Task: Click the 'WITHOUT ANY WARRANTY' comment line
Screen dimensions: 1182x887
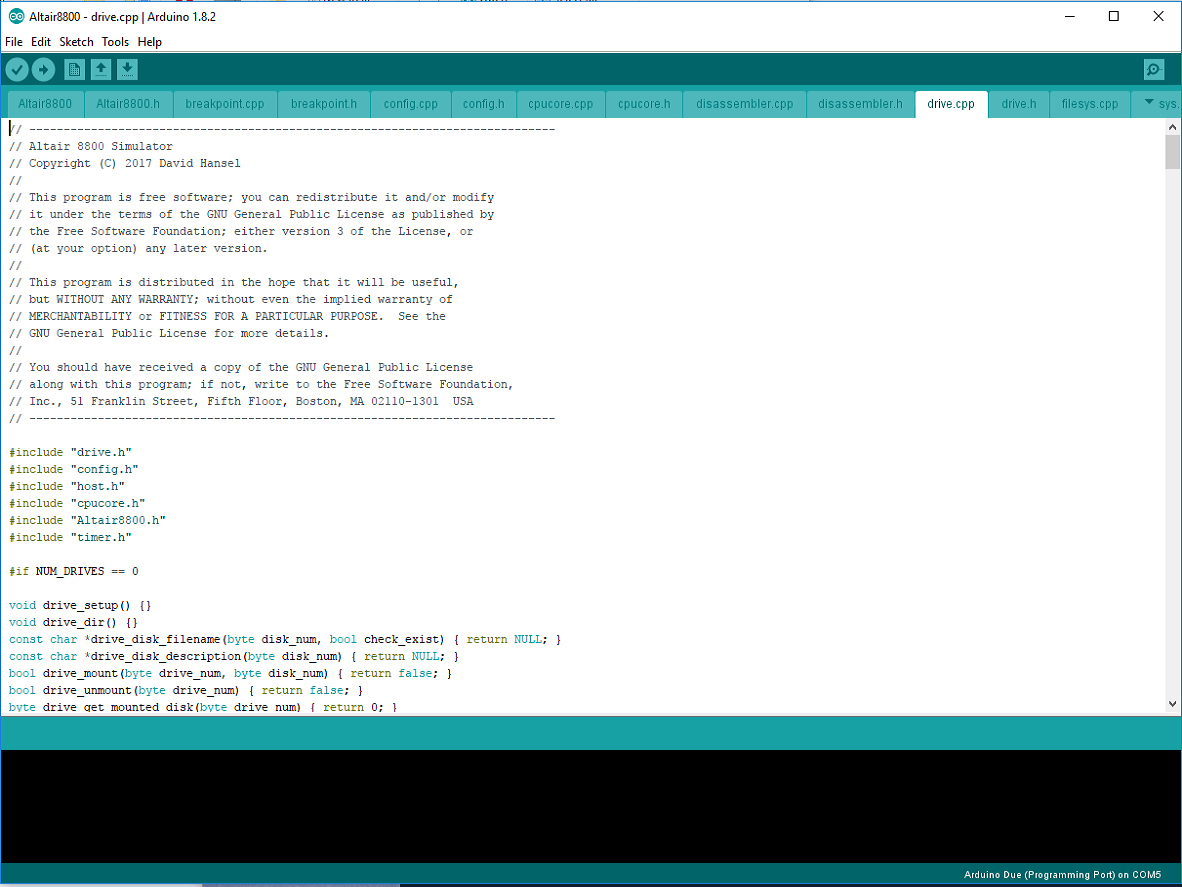Action: pyautogui.click(x=231, y=300)
